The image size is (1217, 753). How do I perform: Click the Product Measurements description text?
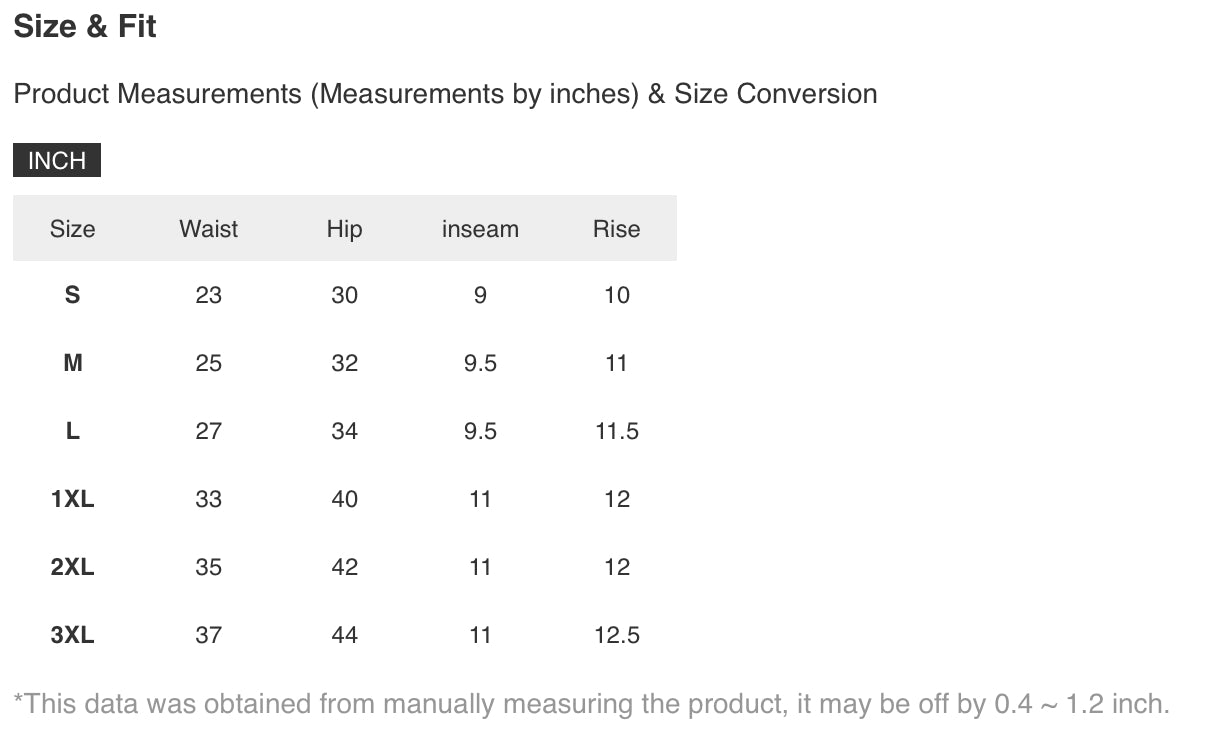pyautogui.click(x=445, y=94)
